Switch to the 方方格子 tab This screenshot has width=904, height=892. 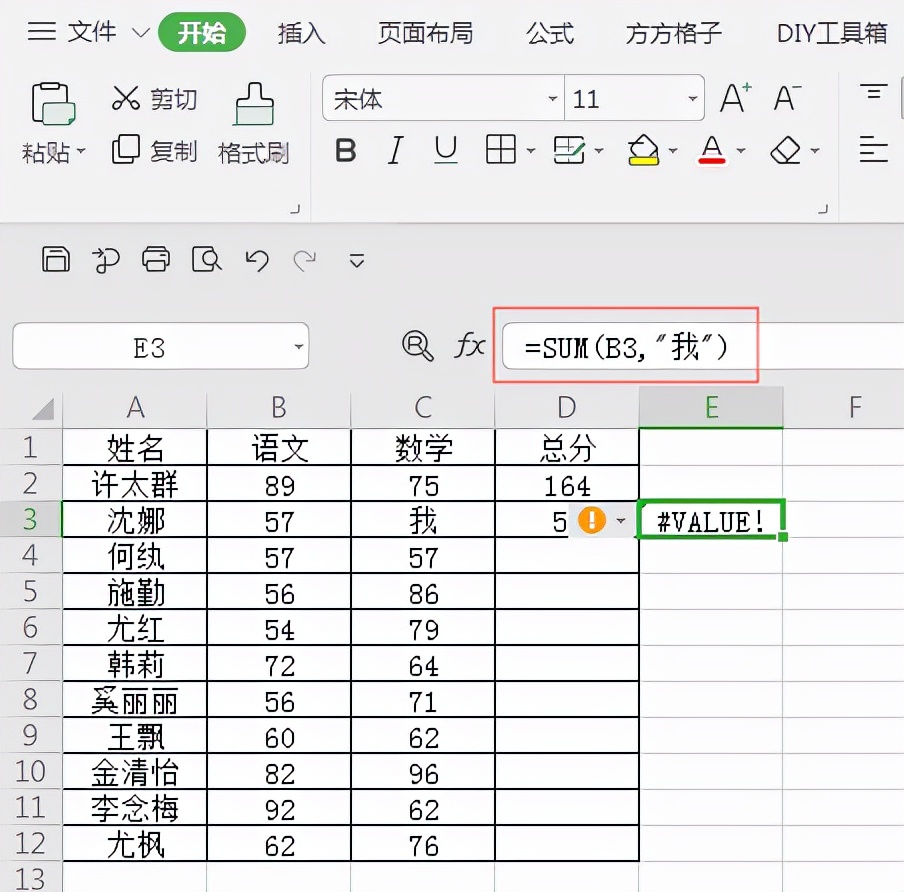674,33
